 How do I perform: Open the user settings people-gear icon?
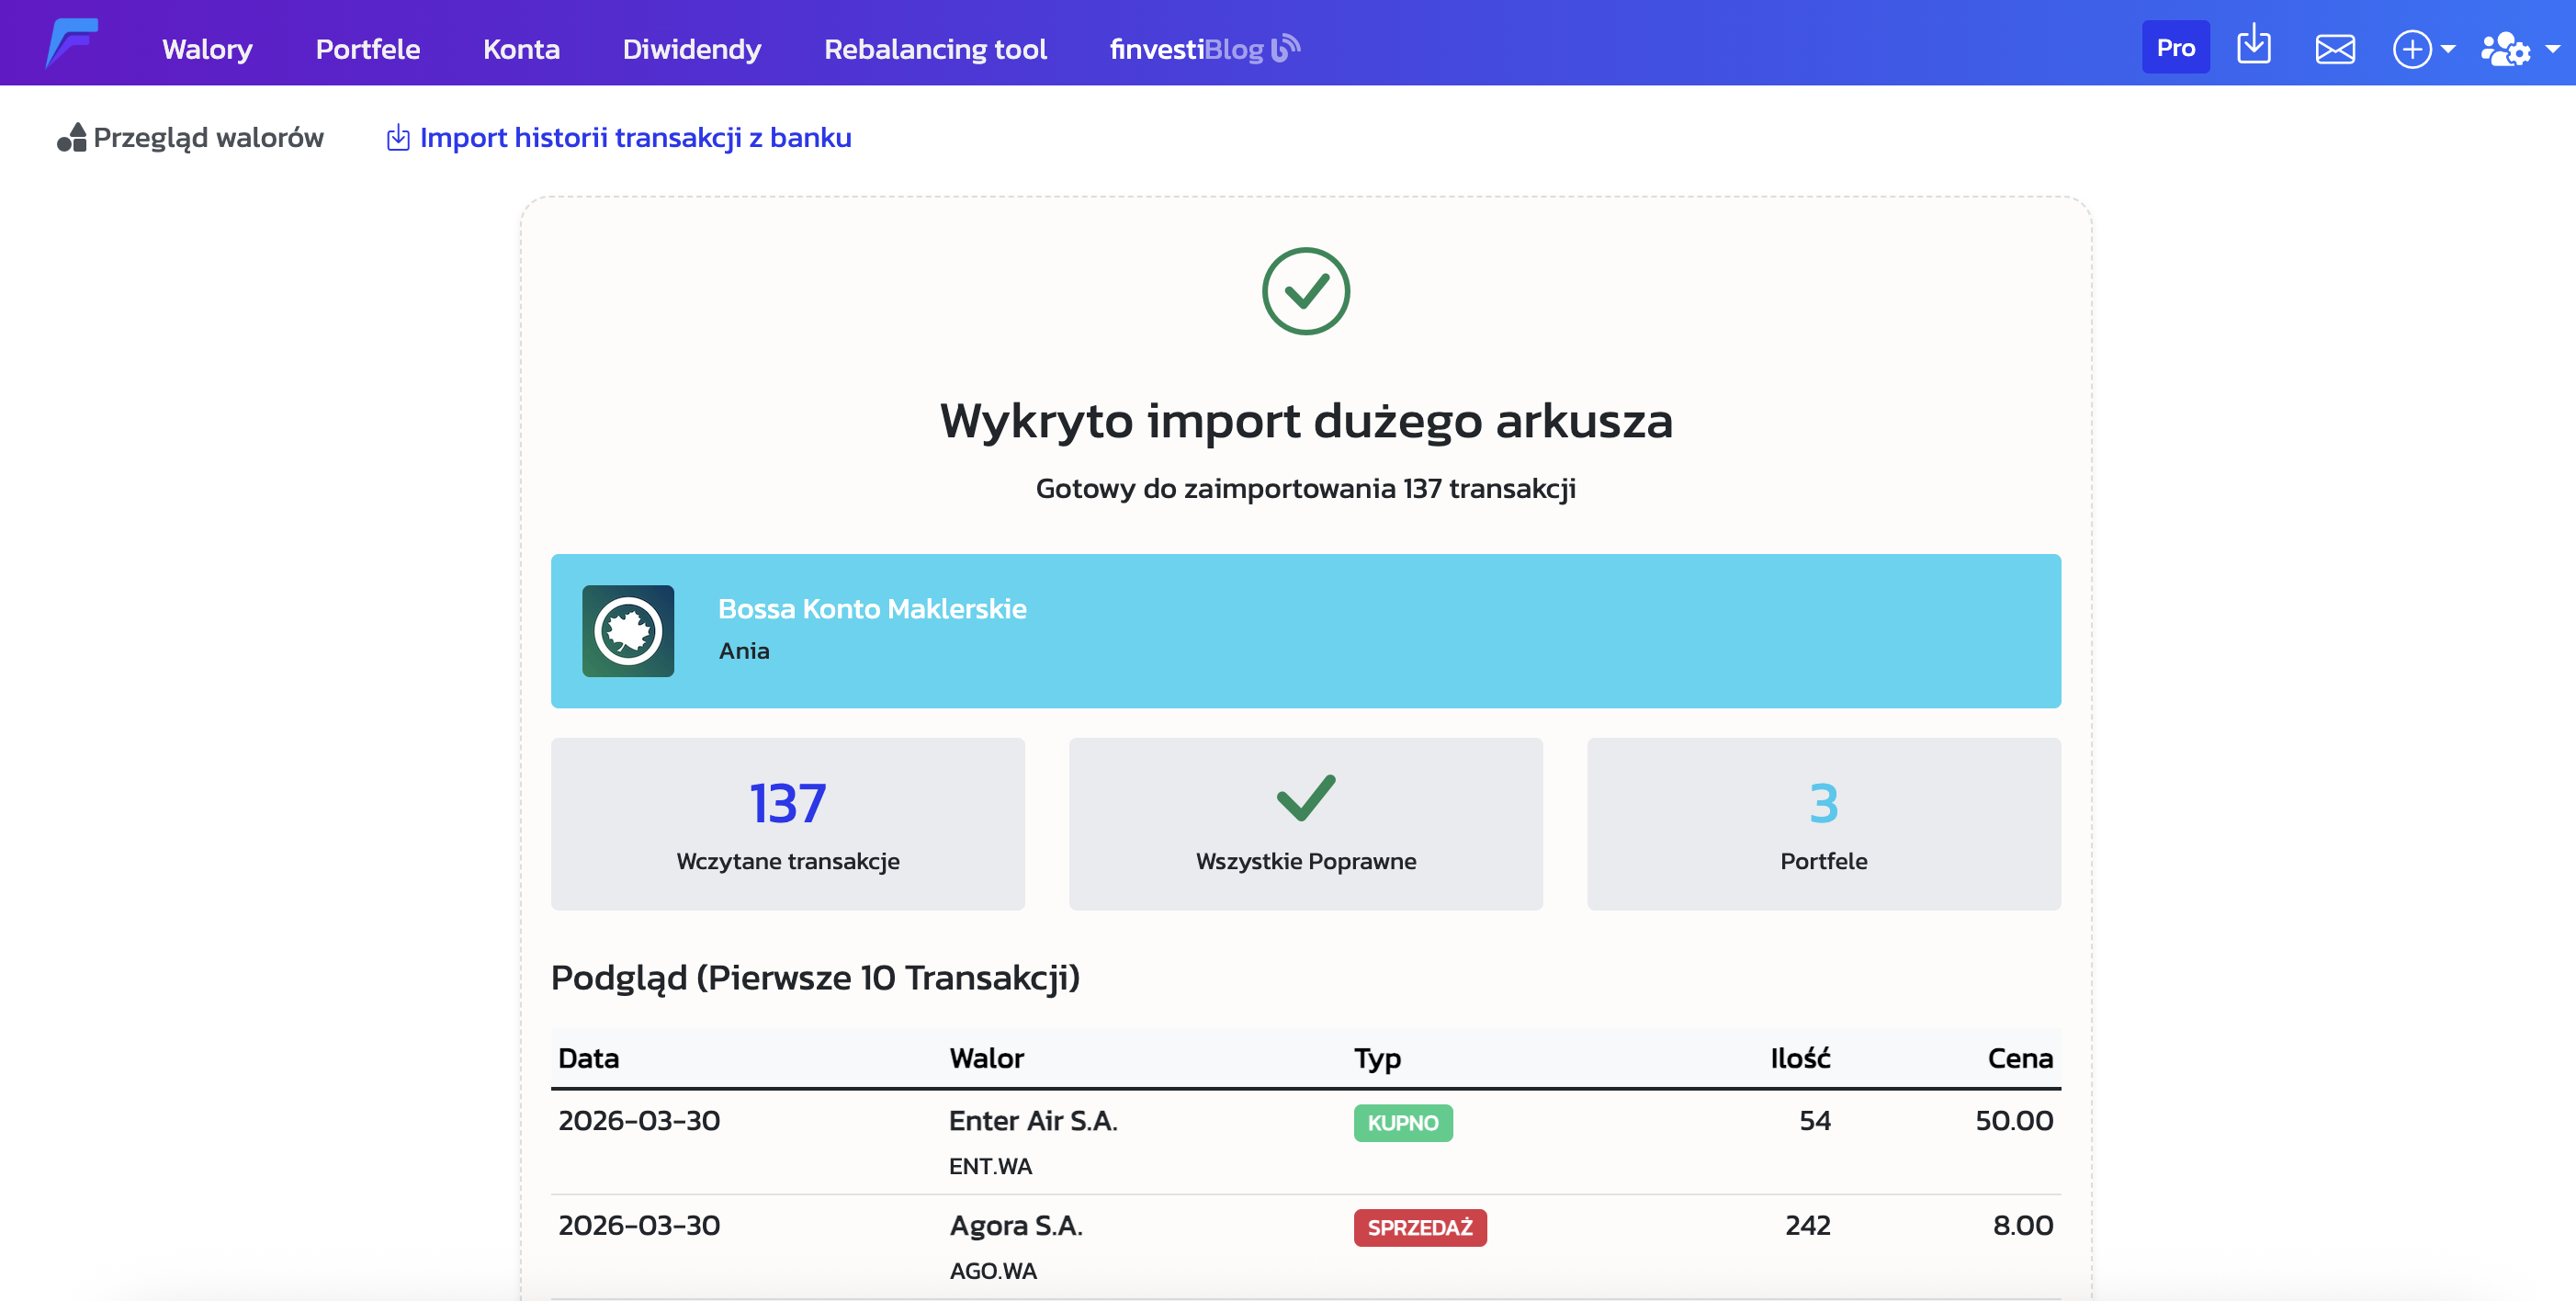[x=2504, y=48]
